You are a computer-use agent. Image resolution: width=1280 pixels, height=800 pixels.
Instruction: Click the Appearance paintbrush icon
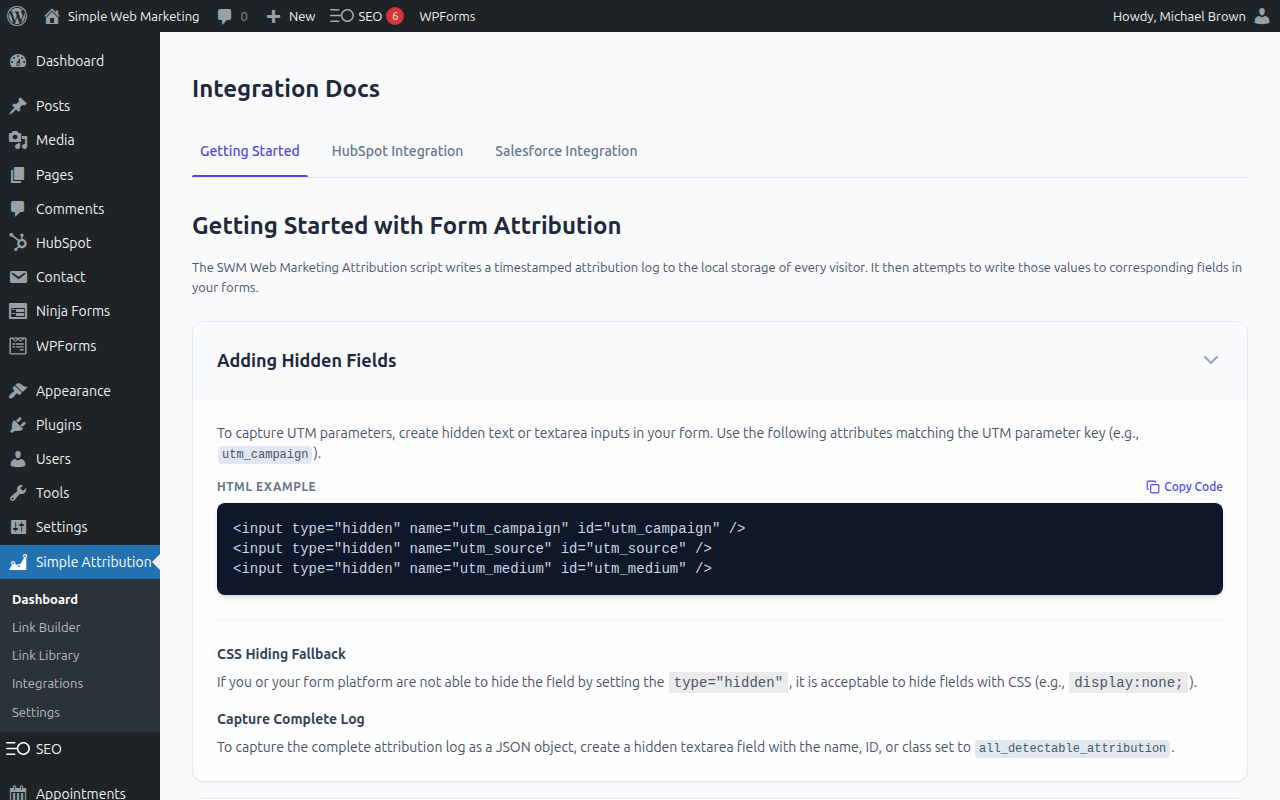[x=18, y=391]
